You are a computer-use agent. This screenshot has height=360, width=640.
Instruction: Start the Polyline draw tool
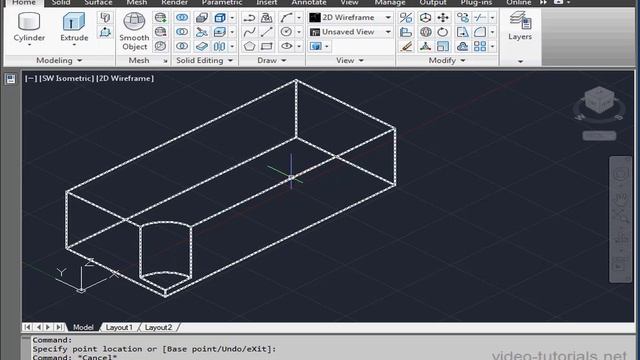pyautogui.click(x=249, y=18)
